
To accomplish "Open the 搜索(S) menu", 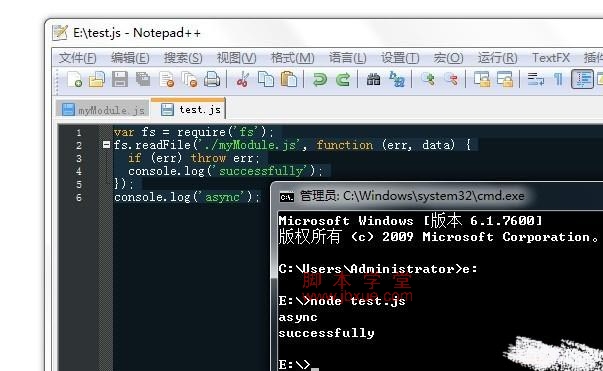I will (183, 58).
